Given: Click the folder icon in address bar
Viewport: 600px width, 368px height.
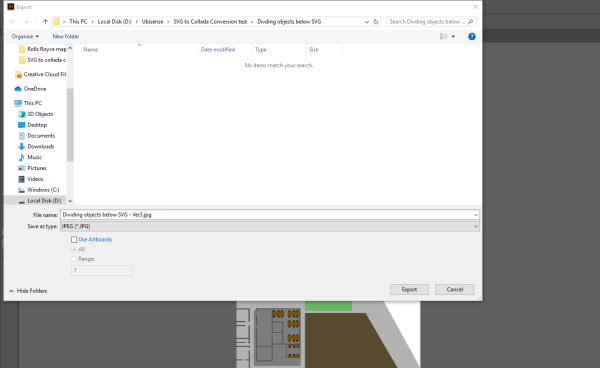Looking at the screenshot, I should 56,21.
